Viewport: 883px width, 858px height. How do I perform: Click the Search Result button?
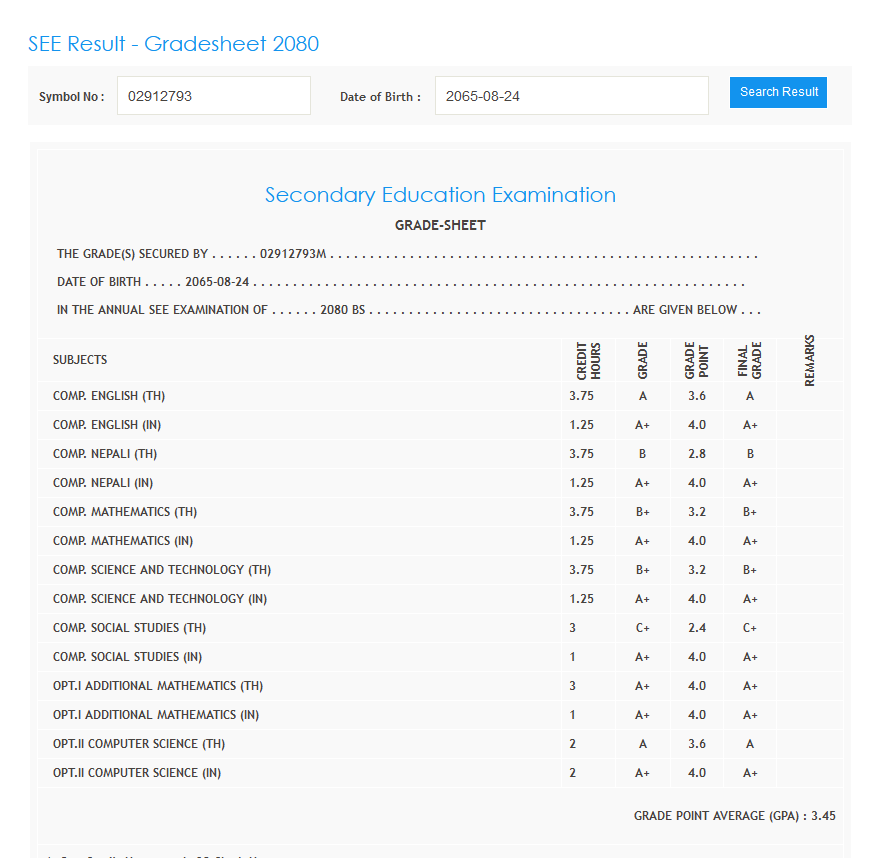778,92
